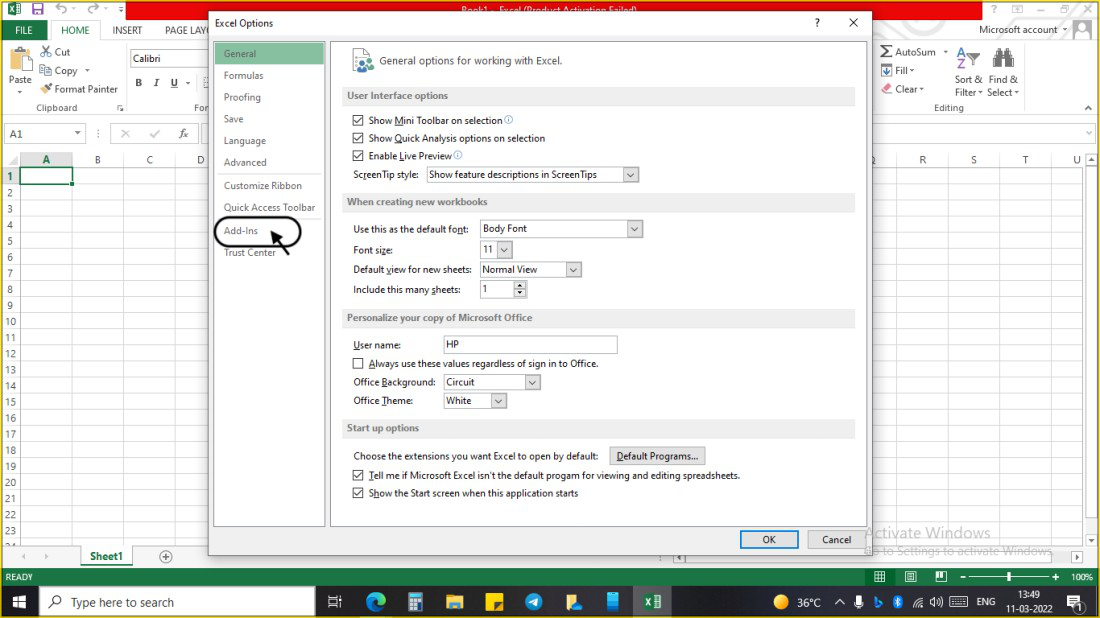1100x618 pixels.
Task: Toggle Bold formatting in ribbon
Action: pyautogui.click(x=139, y=83)
